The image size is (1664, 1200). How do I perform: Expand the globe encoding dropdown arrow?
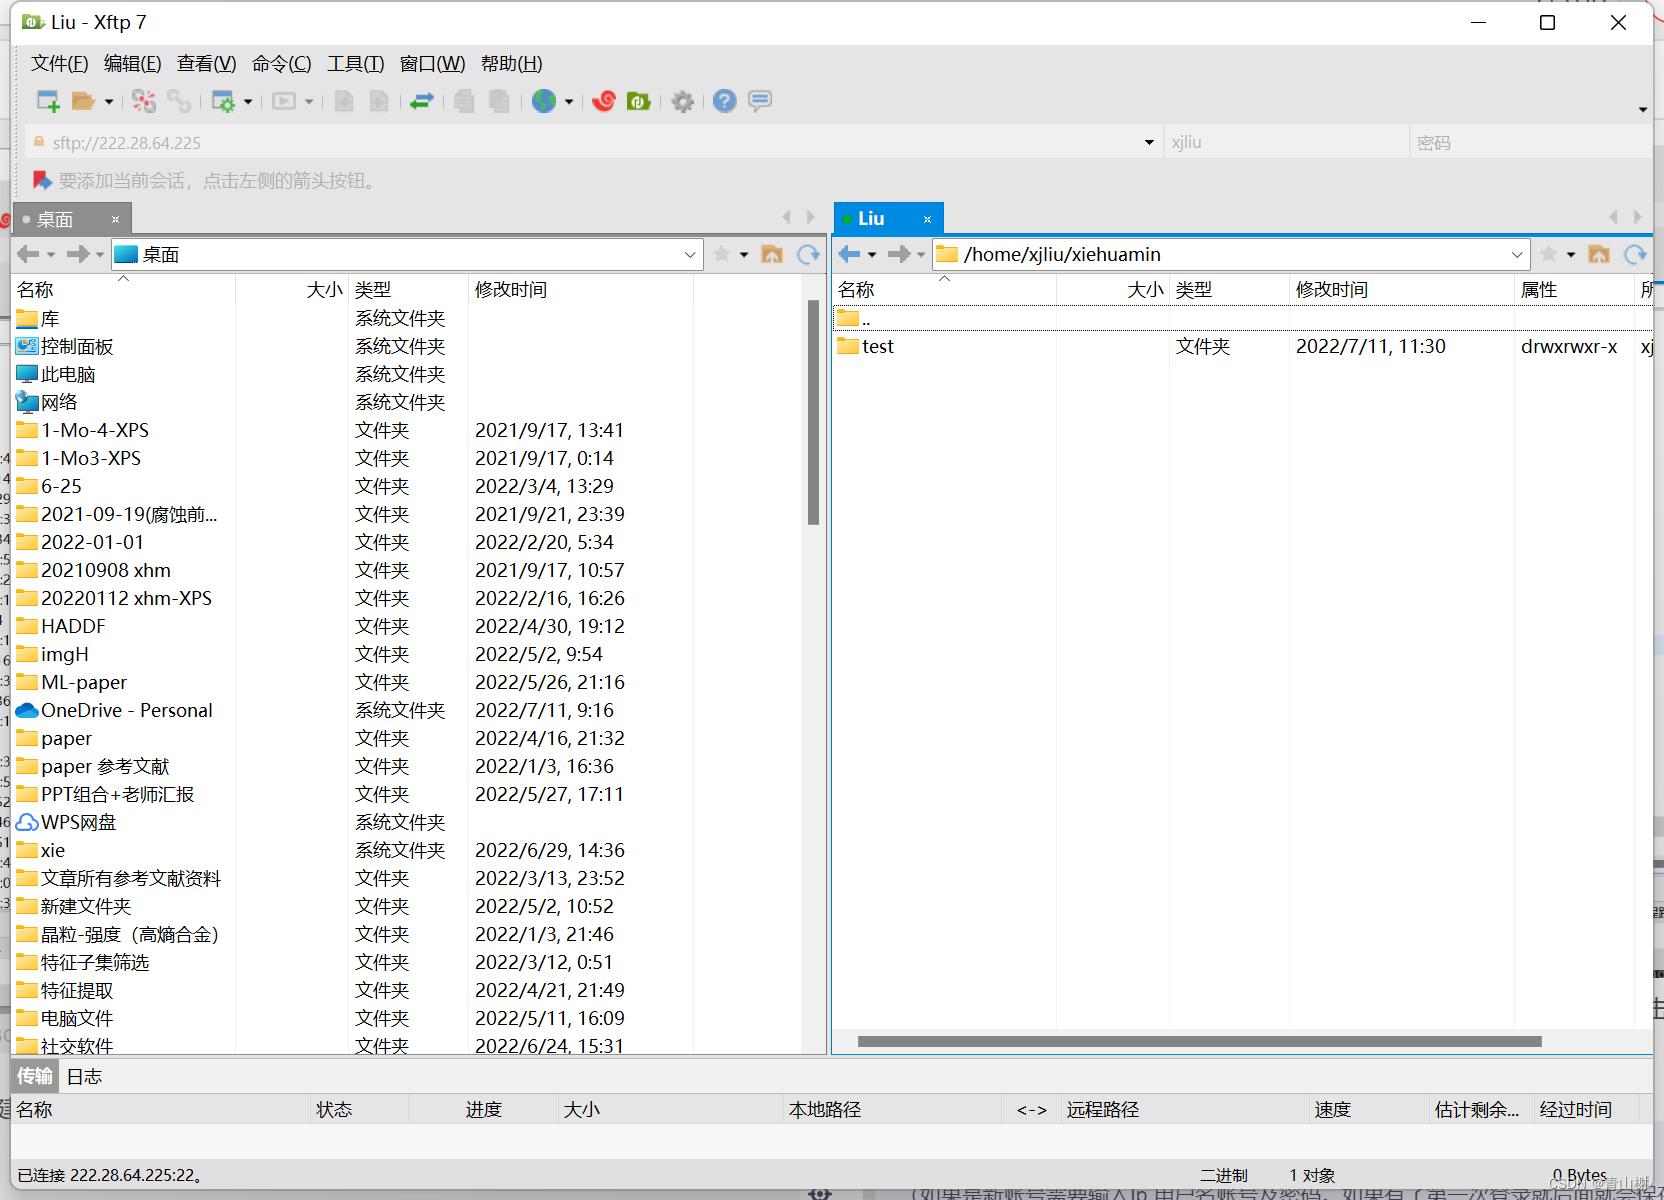pyautogui.click(x=569, y=101)
